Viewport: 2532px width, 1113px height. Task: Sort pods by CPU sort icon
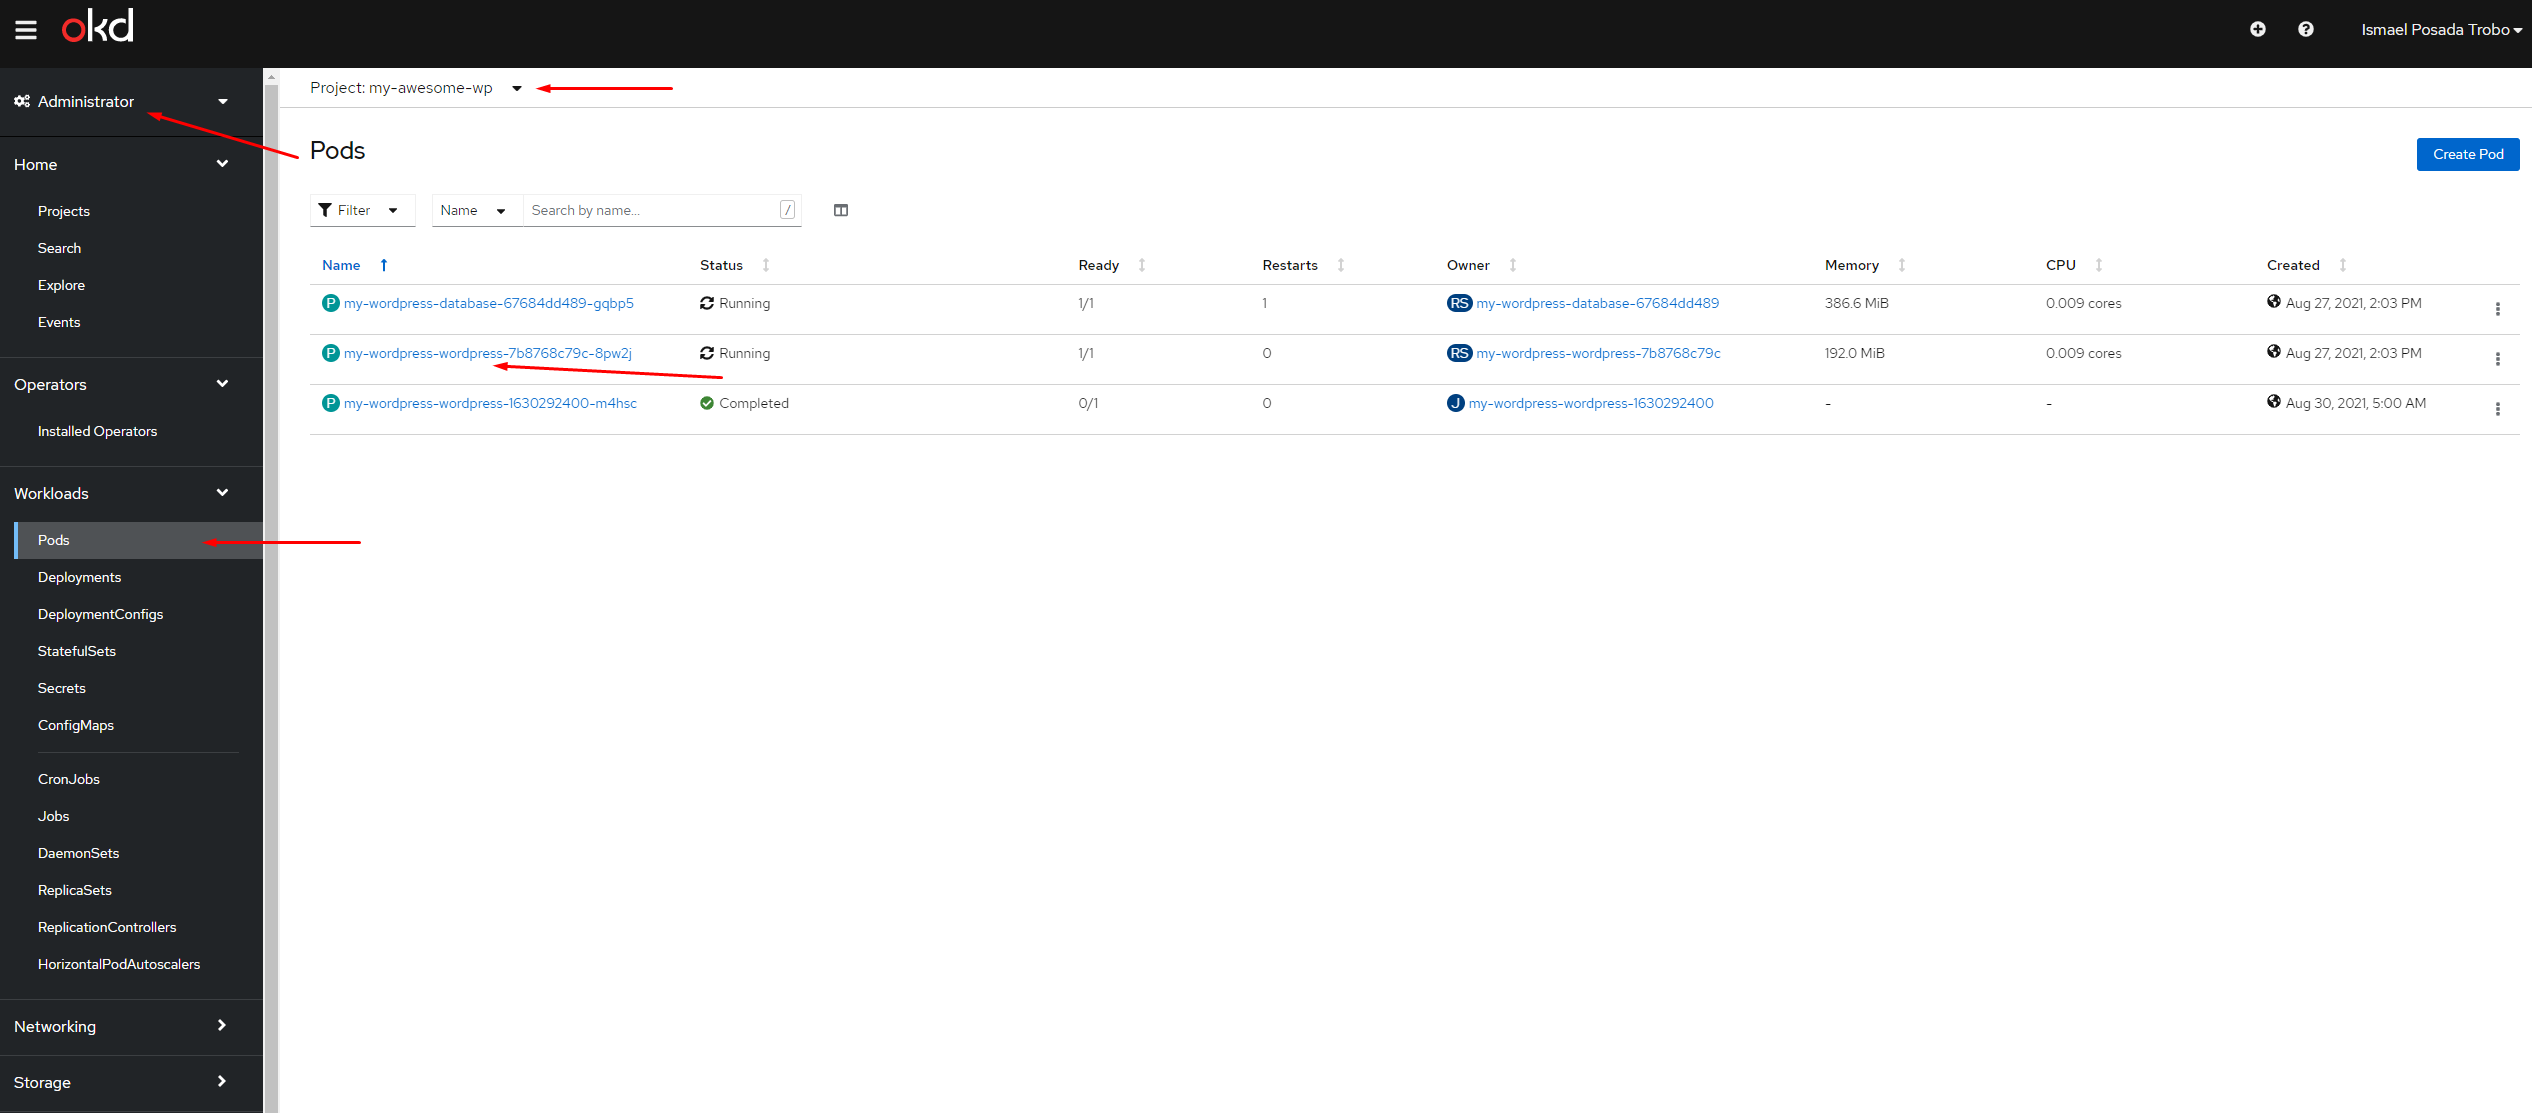(x=2099, y=265)
